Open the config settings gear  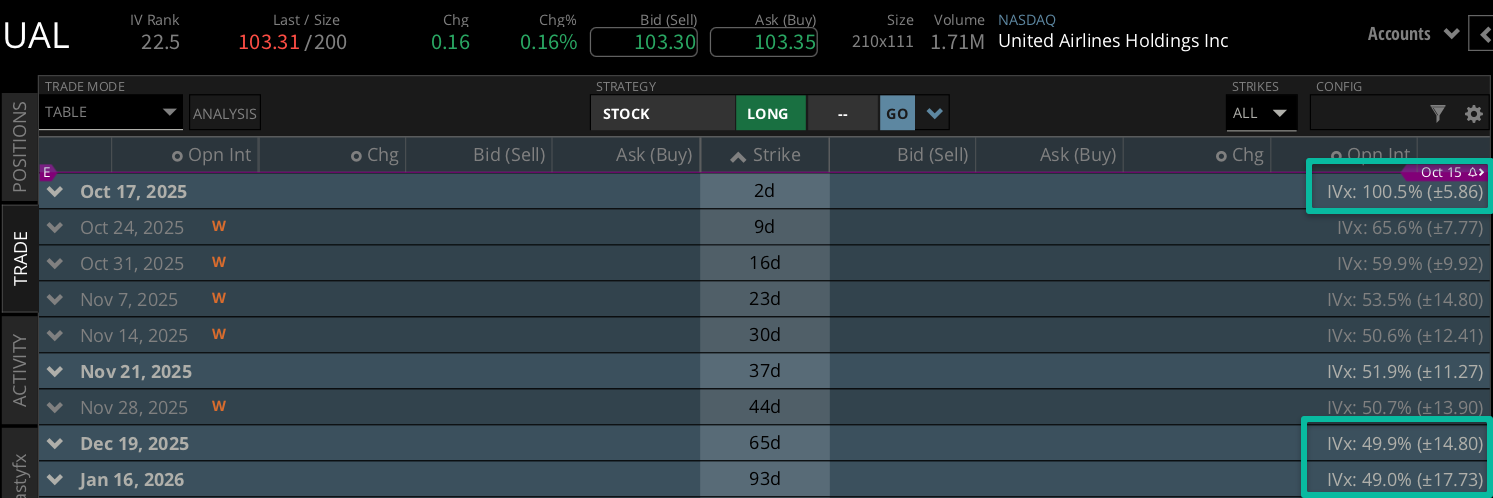tap(1473, 114)
